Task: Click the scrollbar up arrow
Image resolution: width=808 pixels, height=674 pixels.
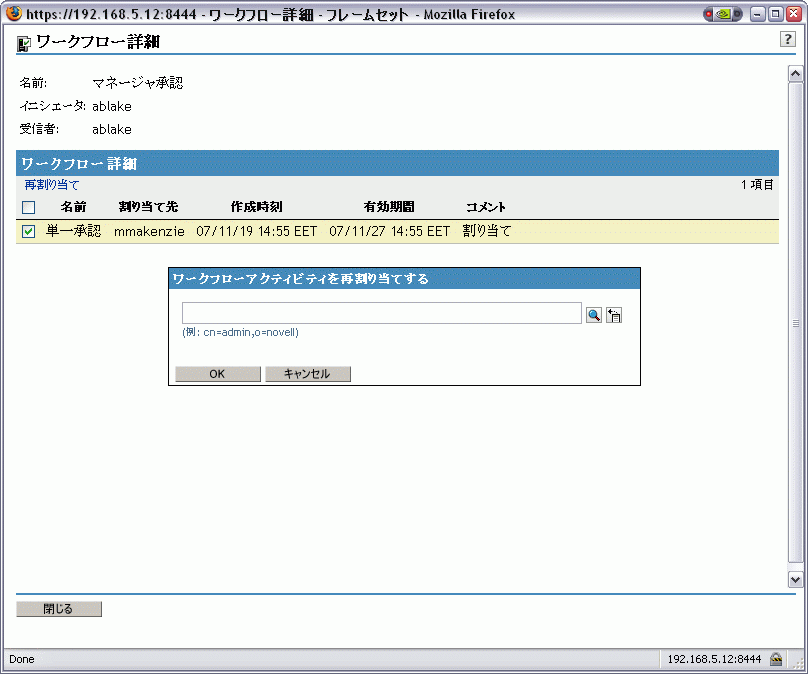Action: (x=795, y=74)
